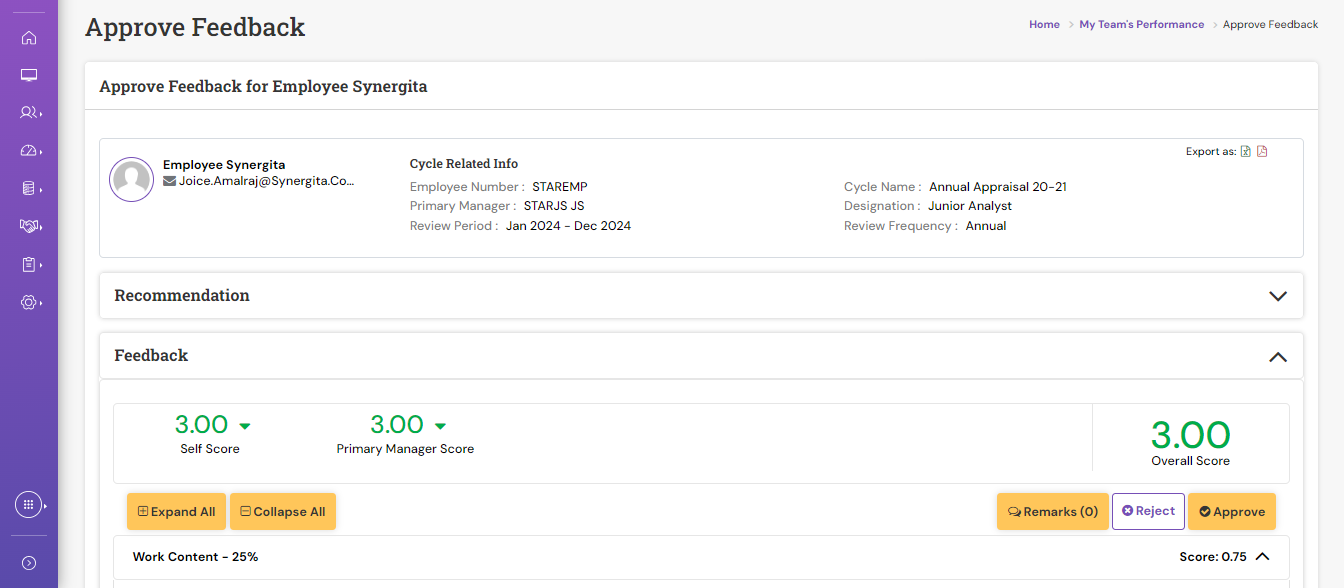Click the Recommendation section heading
This screenshot has width=1344, height=588.
point(182,295)
